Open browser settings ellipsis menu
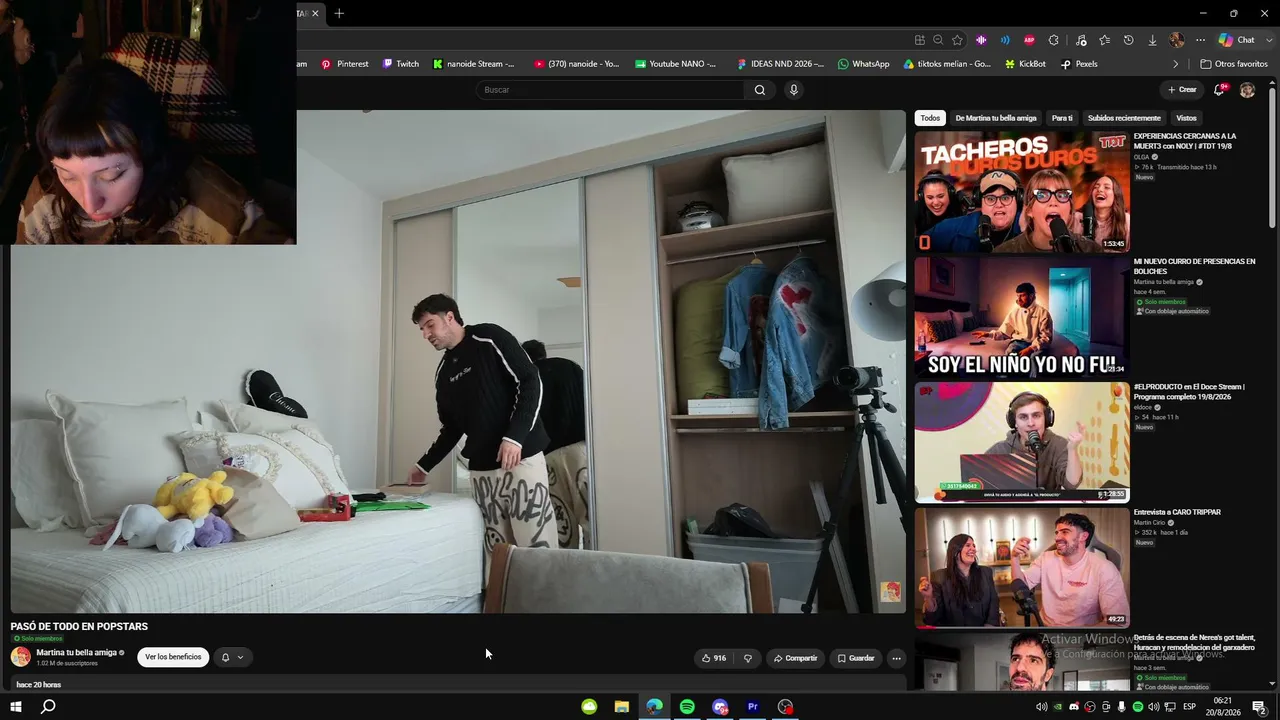 point(1201,40)
